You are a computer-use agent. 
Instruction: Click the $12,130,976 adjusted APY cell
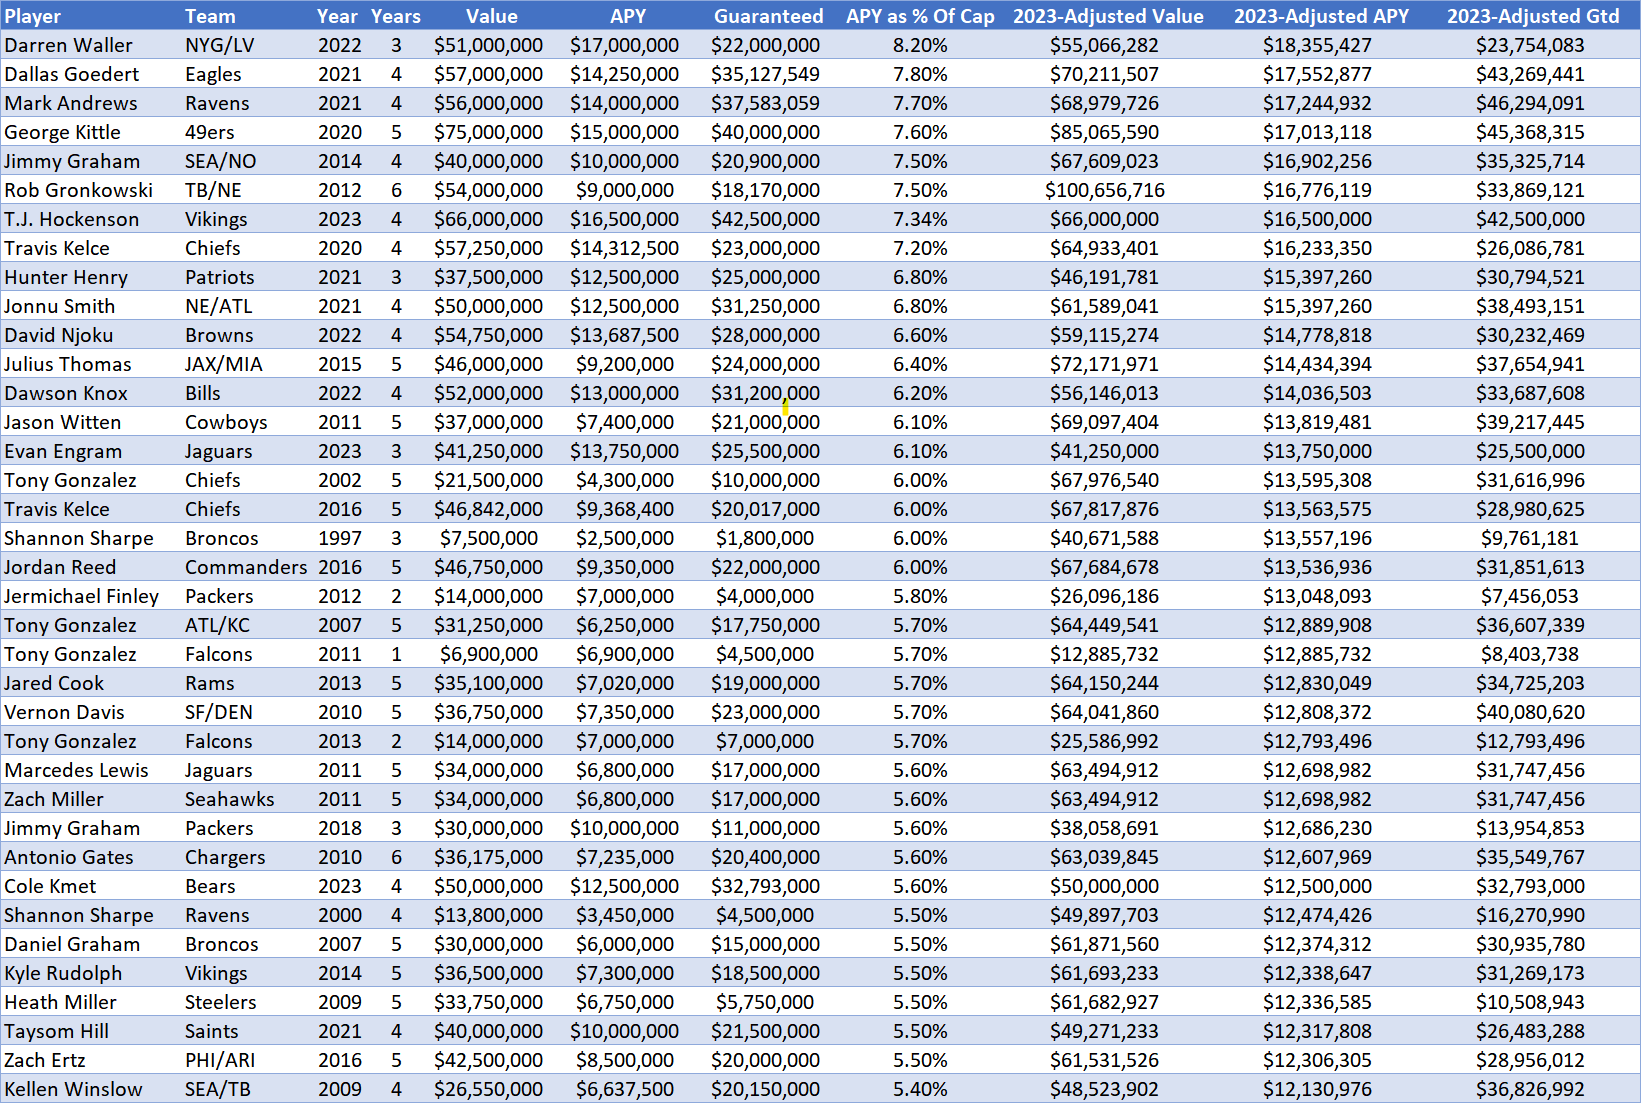(1317, 1089)
